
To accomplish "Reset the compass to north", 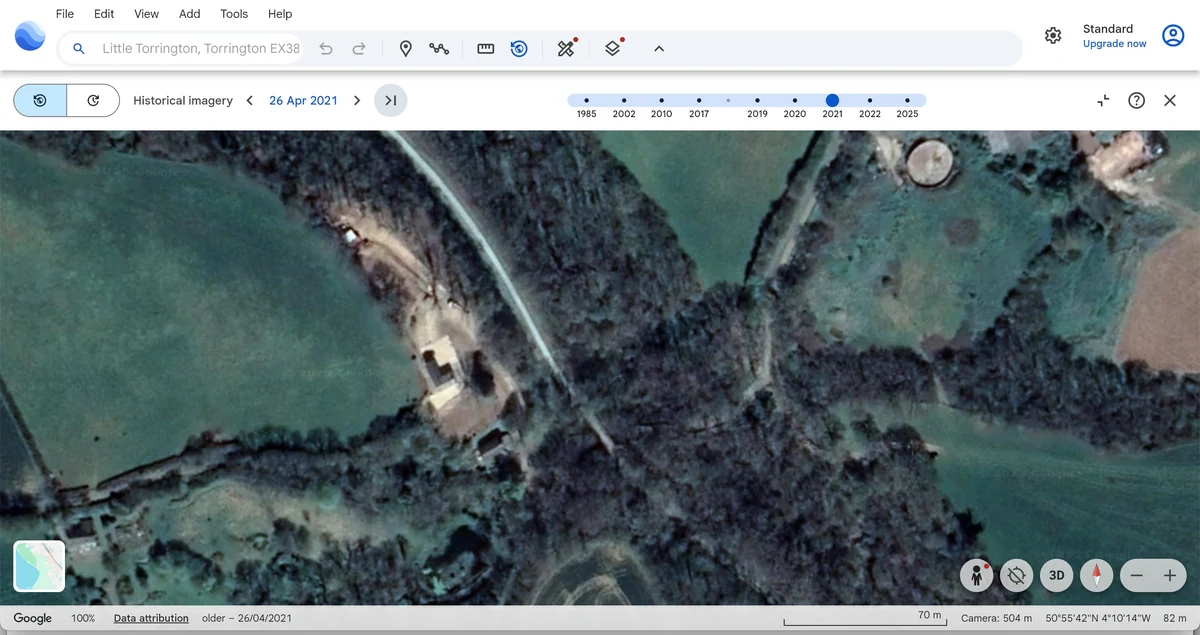I will coord(1097,575).
